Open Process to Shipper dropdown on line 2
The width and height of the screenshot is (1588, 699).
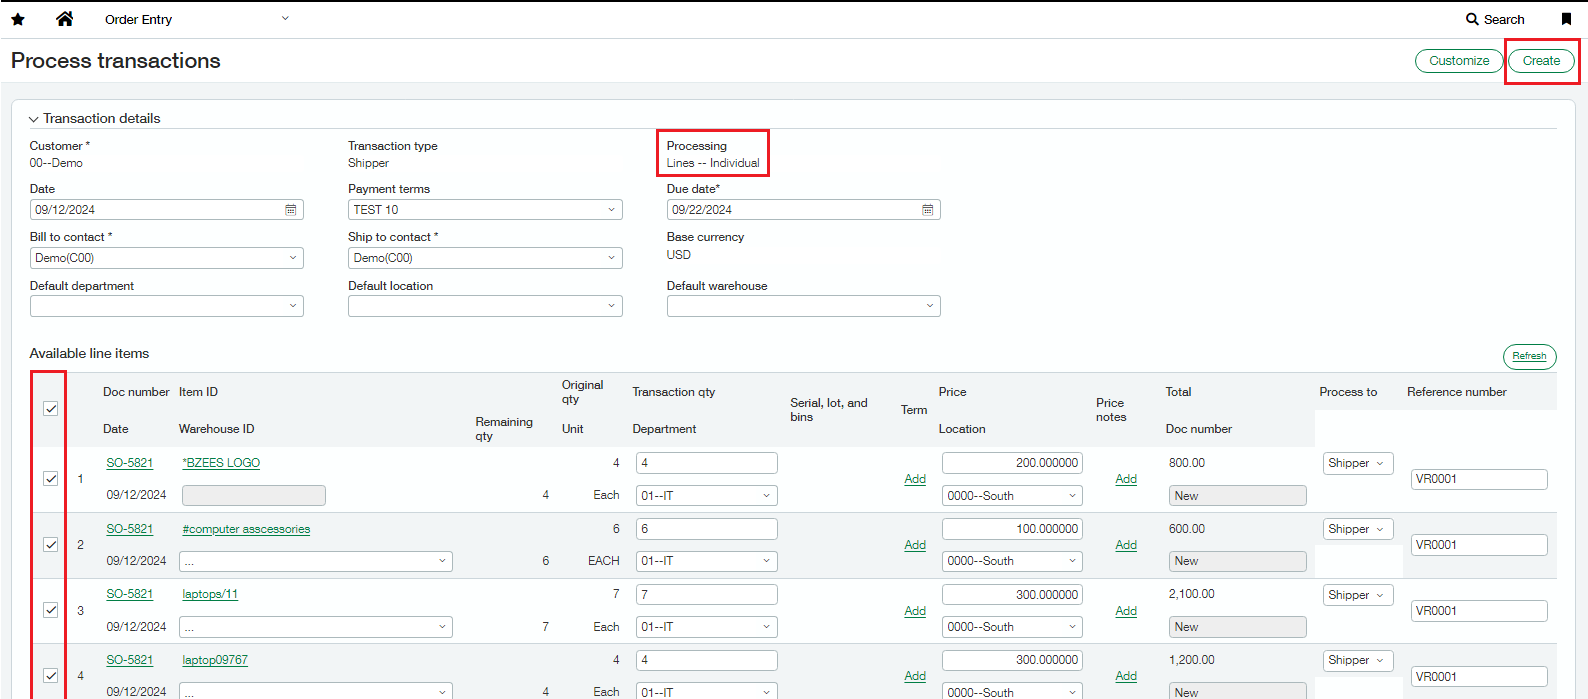click(x=1357, y=529)
